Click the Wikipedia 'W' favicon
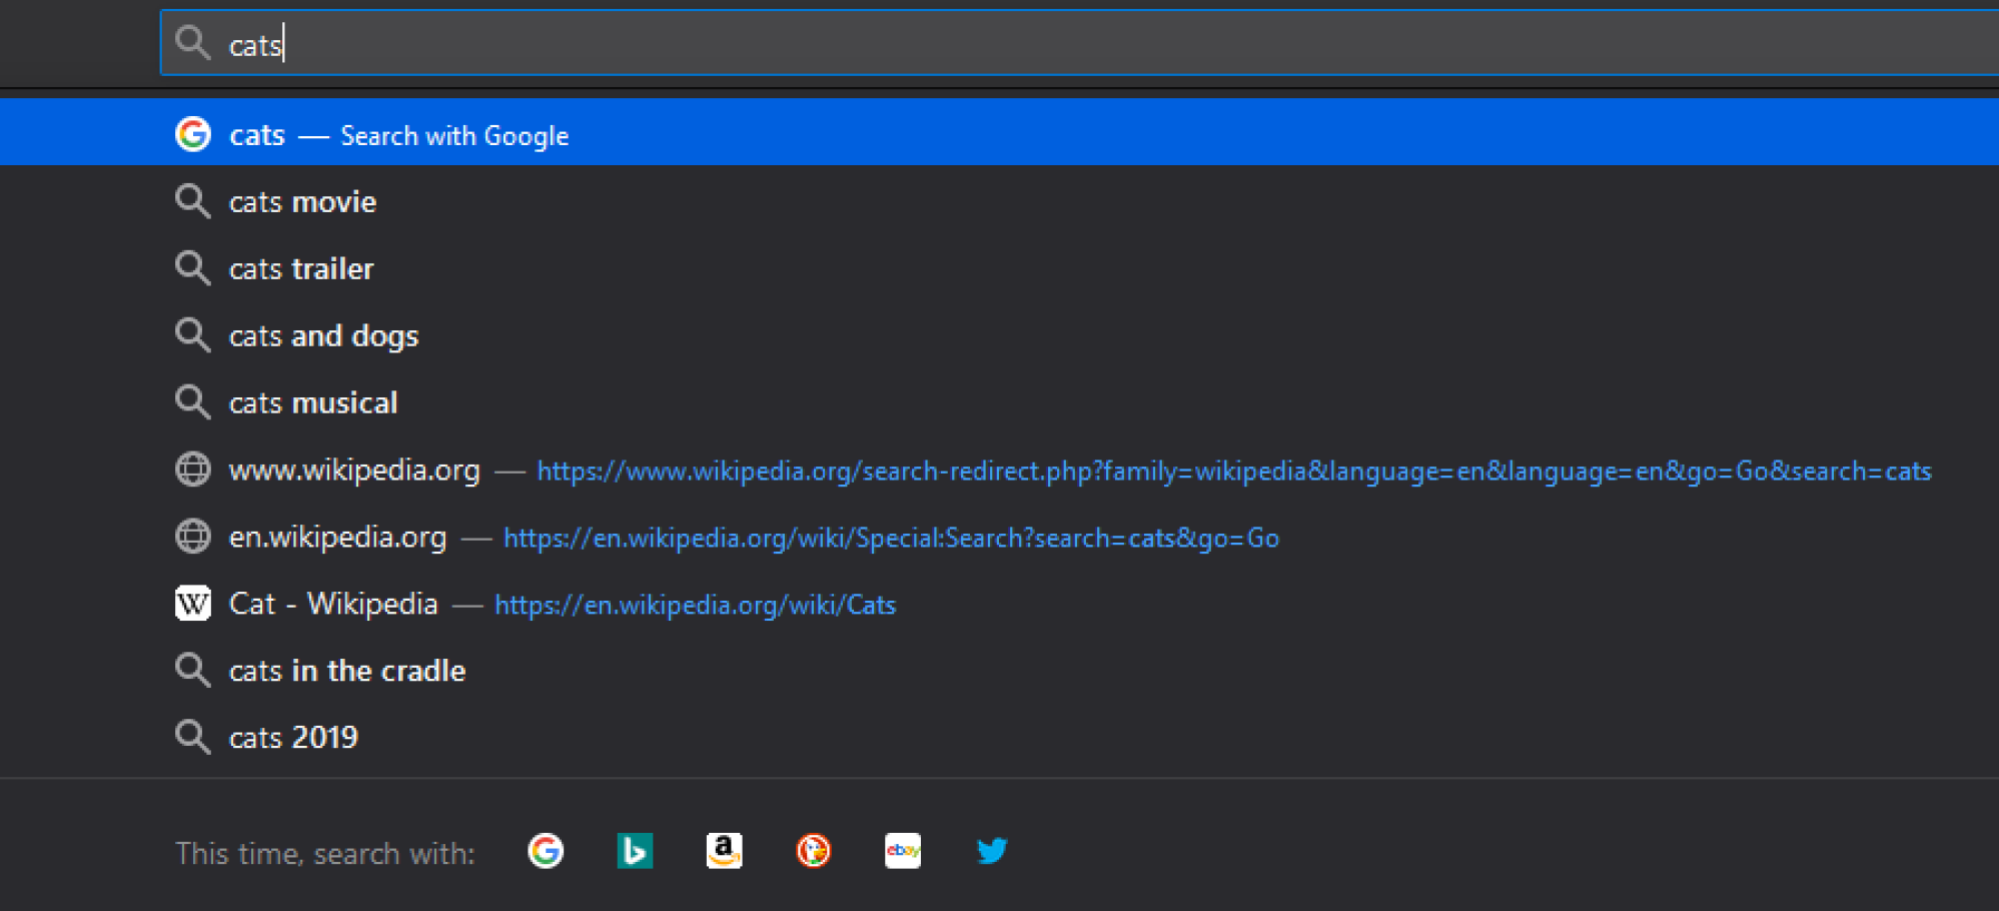The image size is (1999, 911). [192, 603]
